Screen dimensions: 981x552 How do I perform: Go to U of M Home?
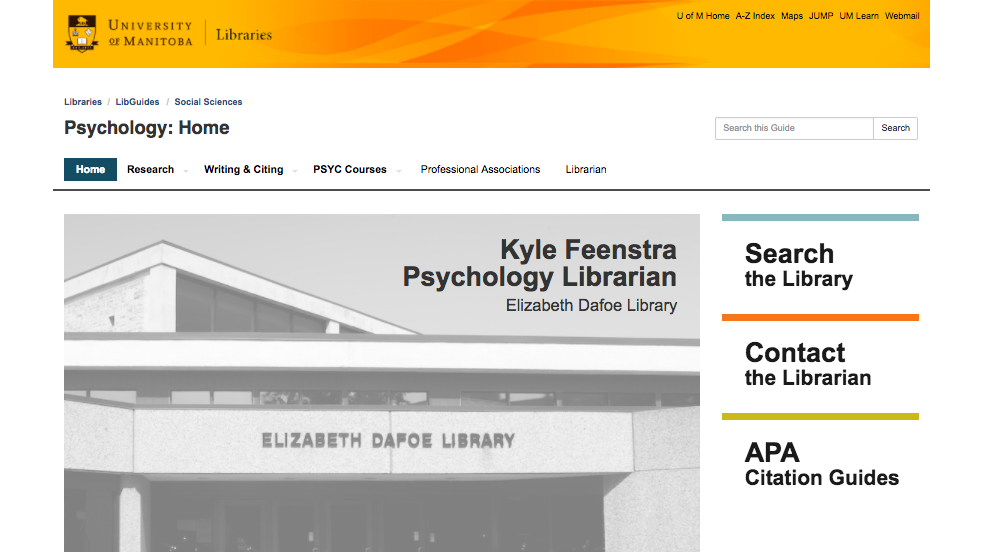pos(703,16)
